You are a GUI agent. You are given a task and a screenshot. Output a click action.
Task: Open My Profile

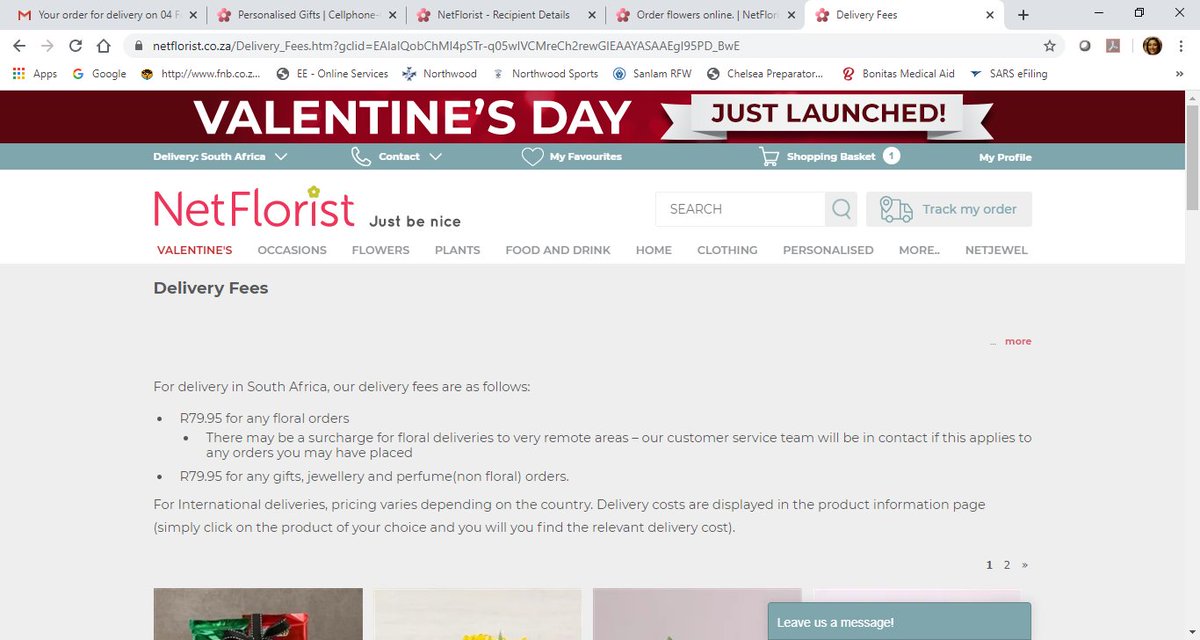pos(1005,157)
